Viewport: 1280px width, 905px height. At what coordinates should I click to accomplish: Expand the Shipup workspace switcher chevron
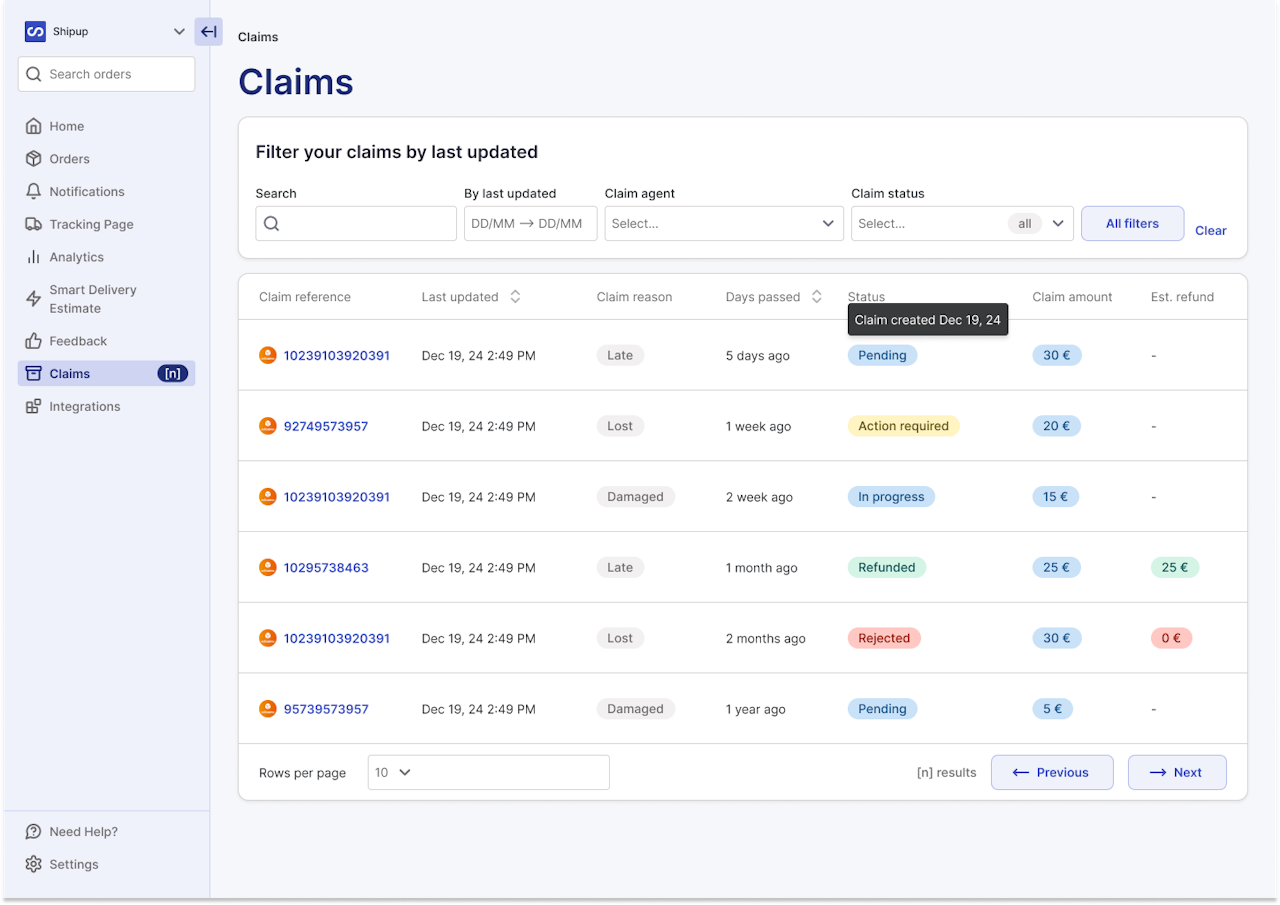coord(179,32)
